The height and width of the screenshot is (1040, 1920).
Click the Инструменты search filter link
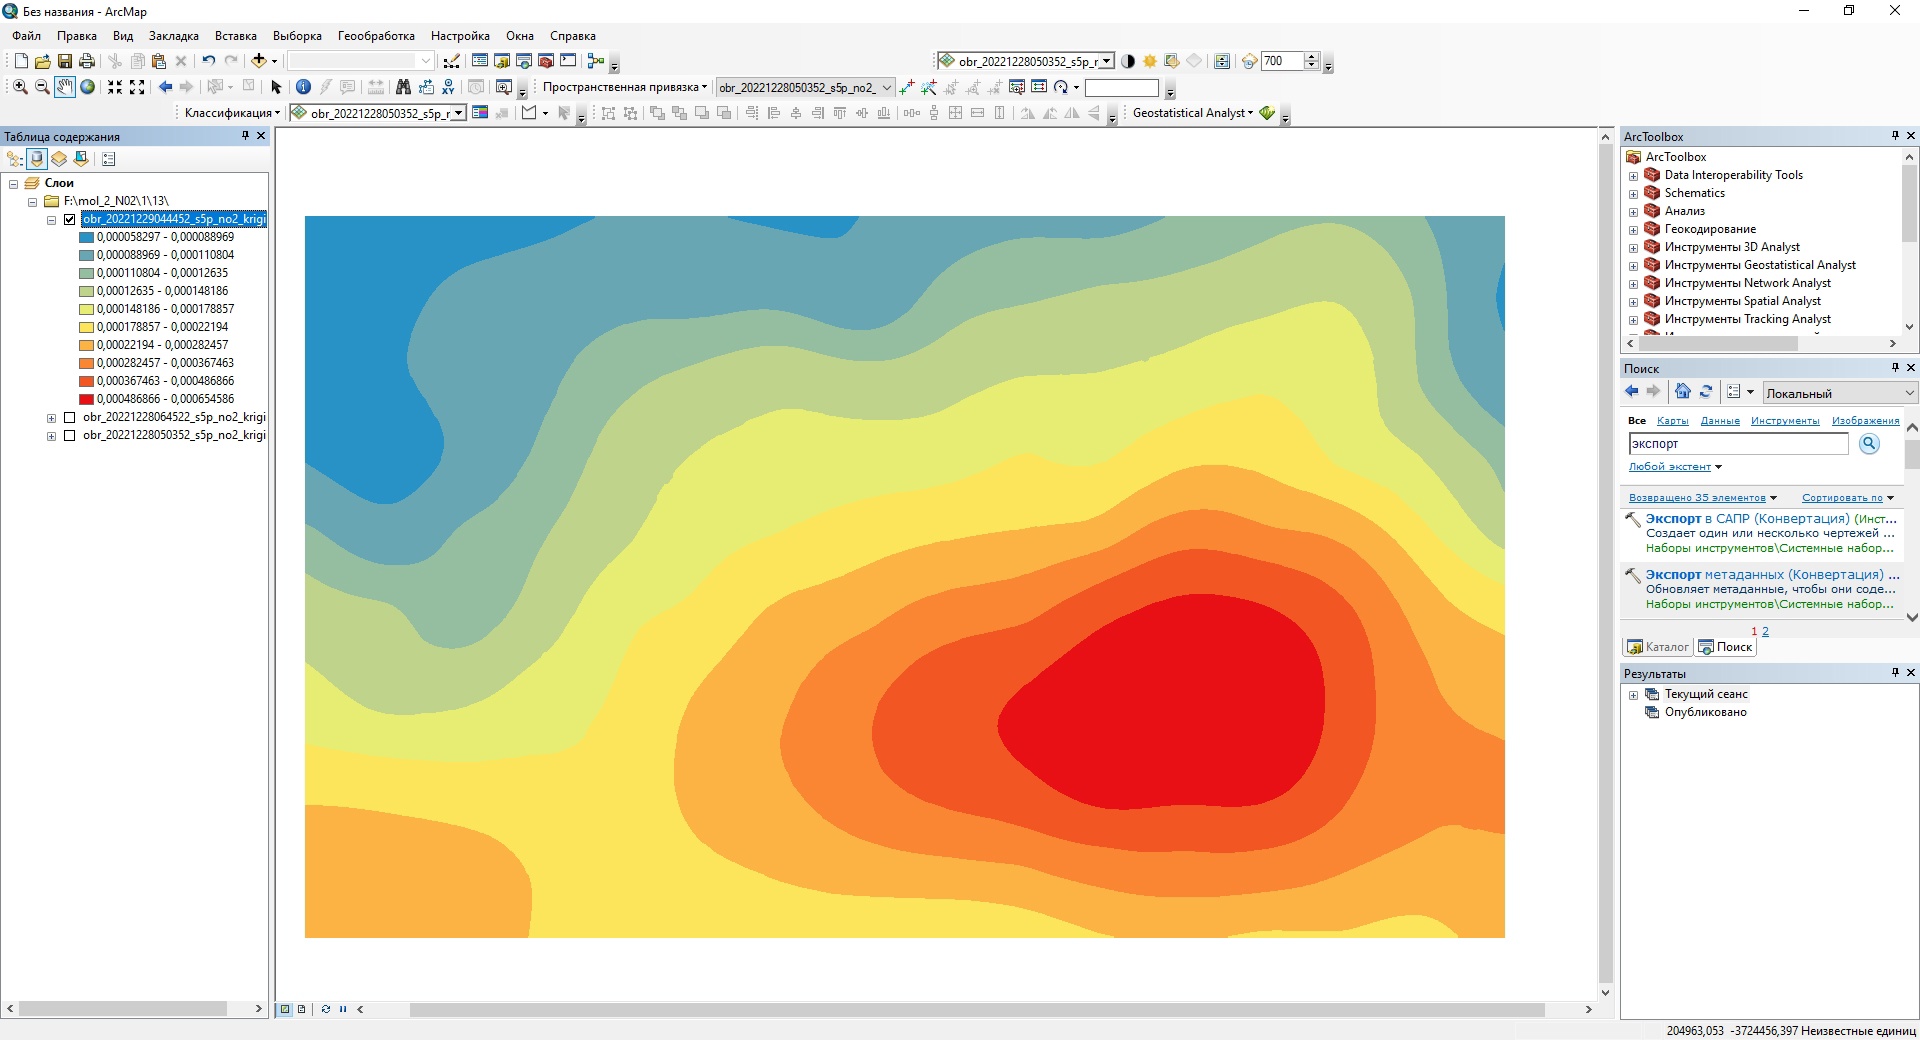click(x=1784, y=421)
